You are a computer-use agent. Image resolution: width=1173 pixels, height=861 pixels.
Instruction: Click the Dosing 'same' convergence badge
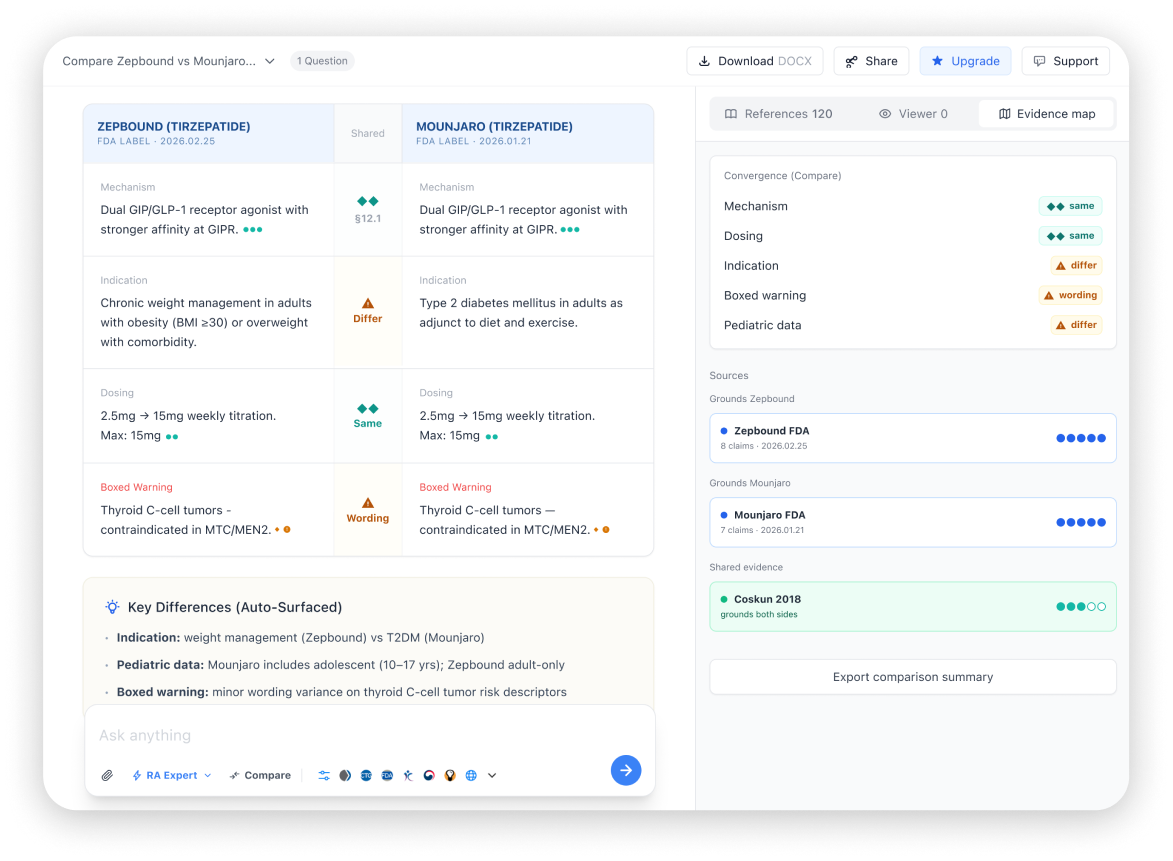1071,236
